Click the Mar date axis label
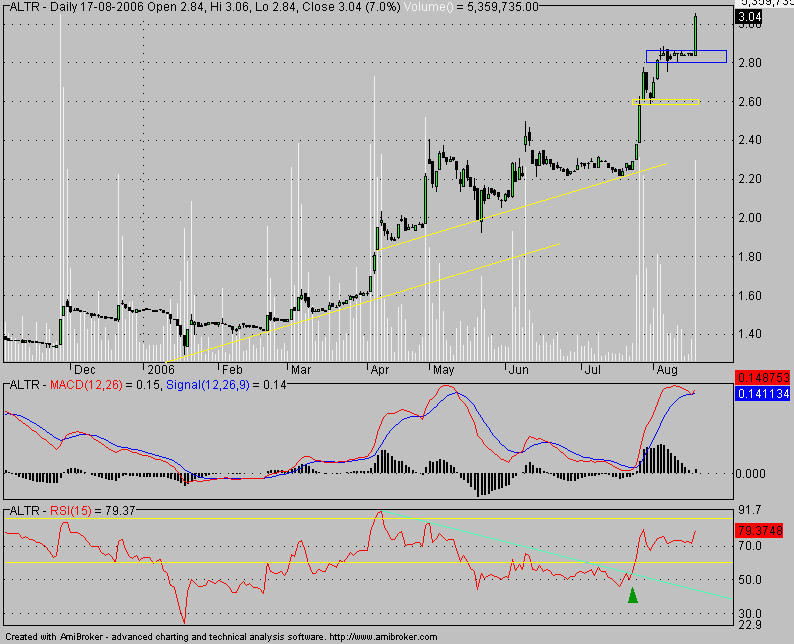The height and width of the screenshot is (644, 794). click(301, 370)
